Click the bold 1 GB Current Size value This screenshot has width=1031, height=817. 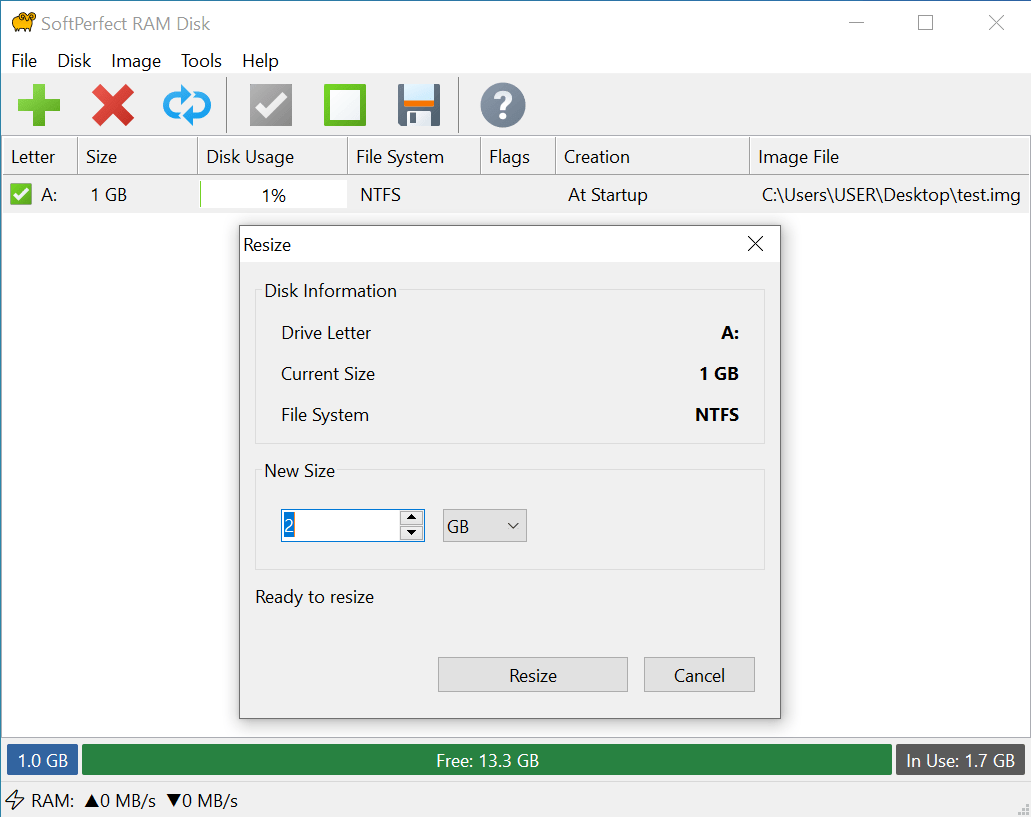[719, 374]
